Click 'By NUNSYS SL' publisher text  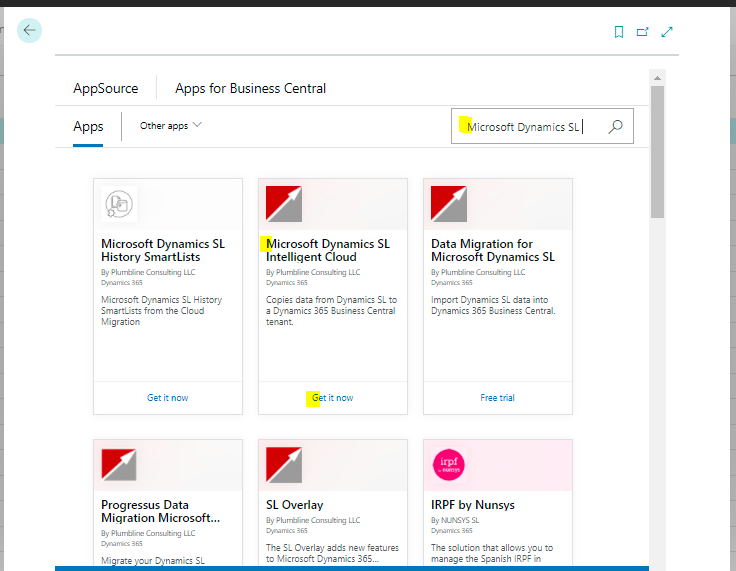[455, 520]
